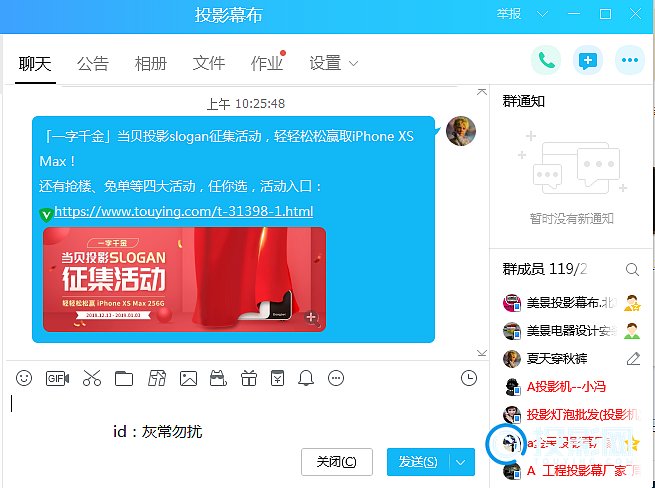The image size is (655, 488).
Task: Click the green V verified link icon
Action: [46, 214]
